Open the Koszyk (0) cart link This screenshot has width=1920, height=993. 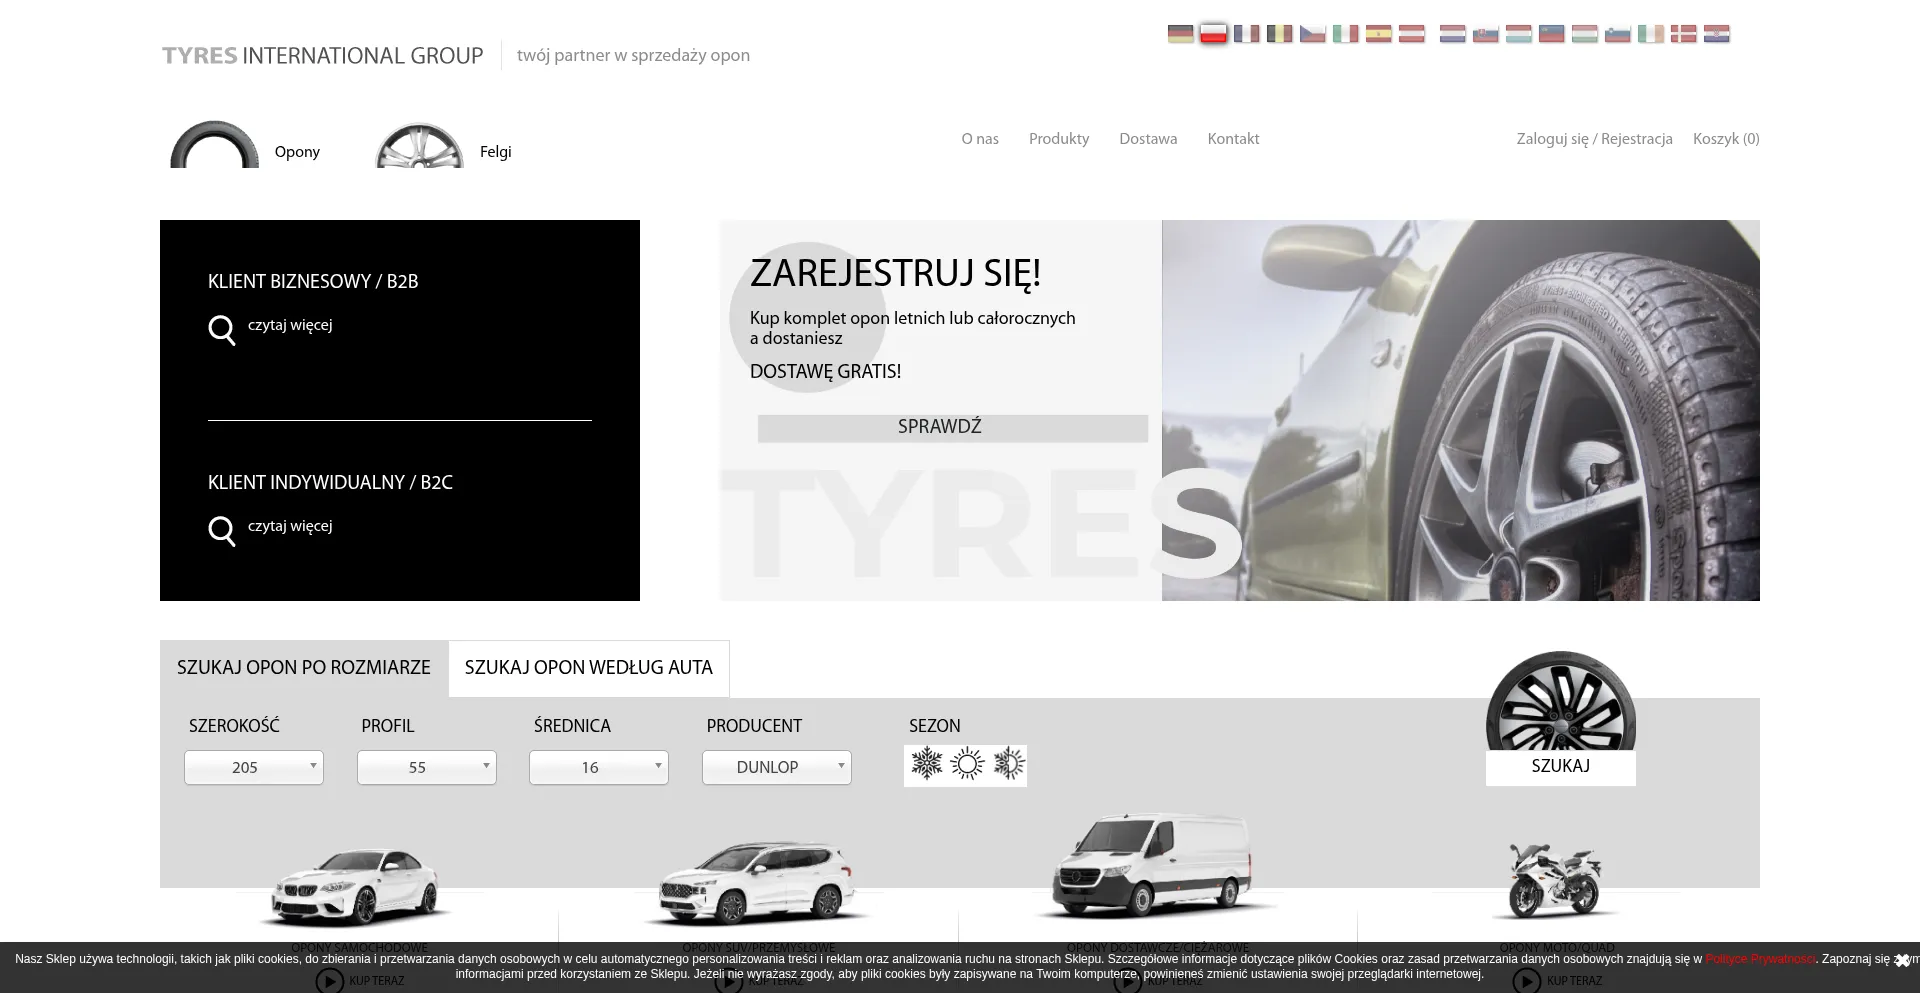[x=1726, y=139]
